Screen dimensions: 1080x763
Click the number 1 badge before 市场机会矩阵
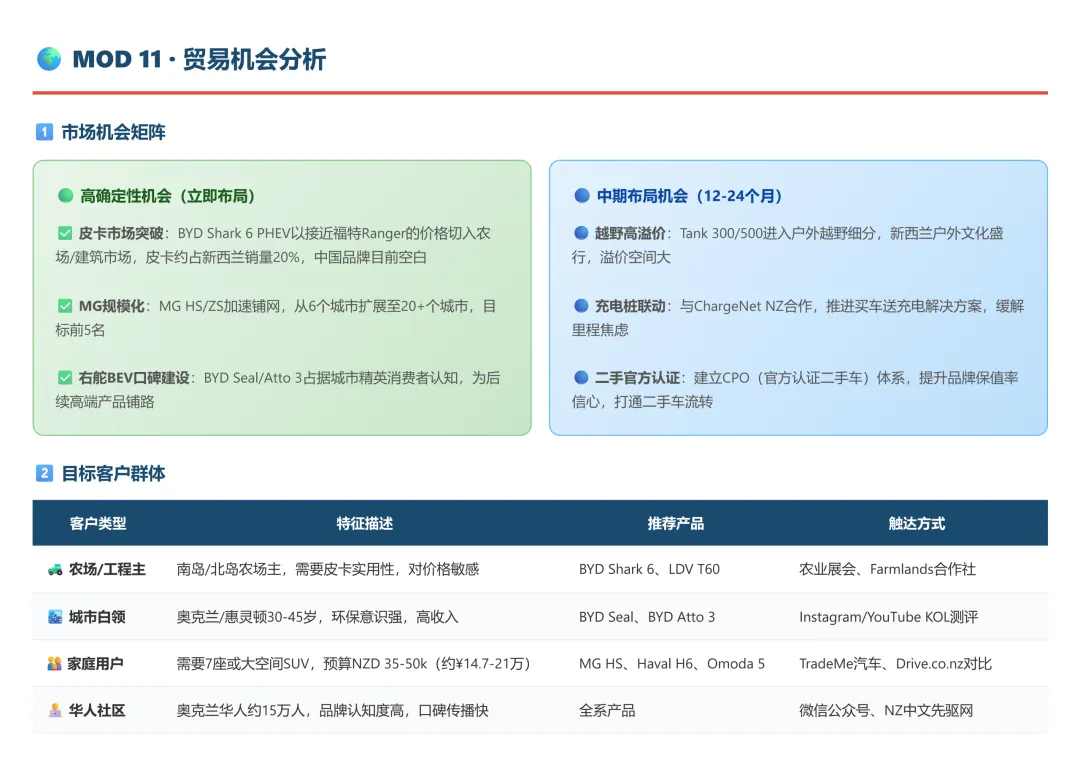click(44, 132)
